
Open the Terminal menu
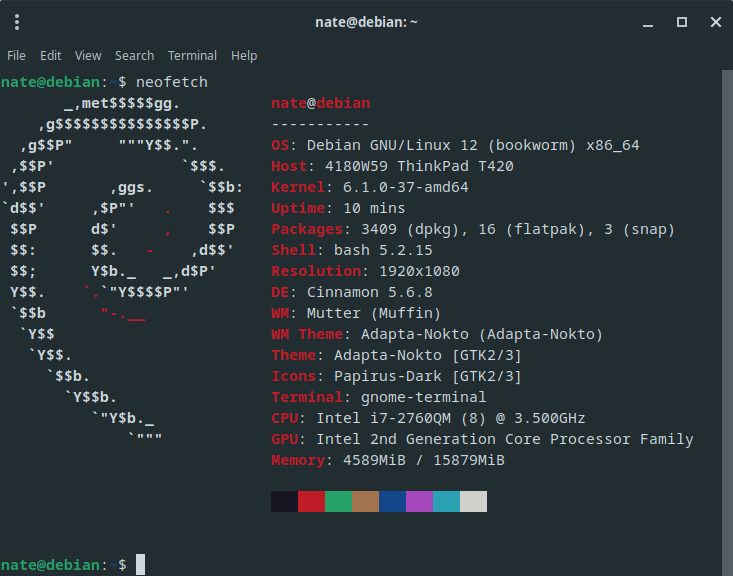coord(192,56)
